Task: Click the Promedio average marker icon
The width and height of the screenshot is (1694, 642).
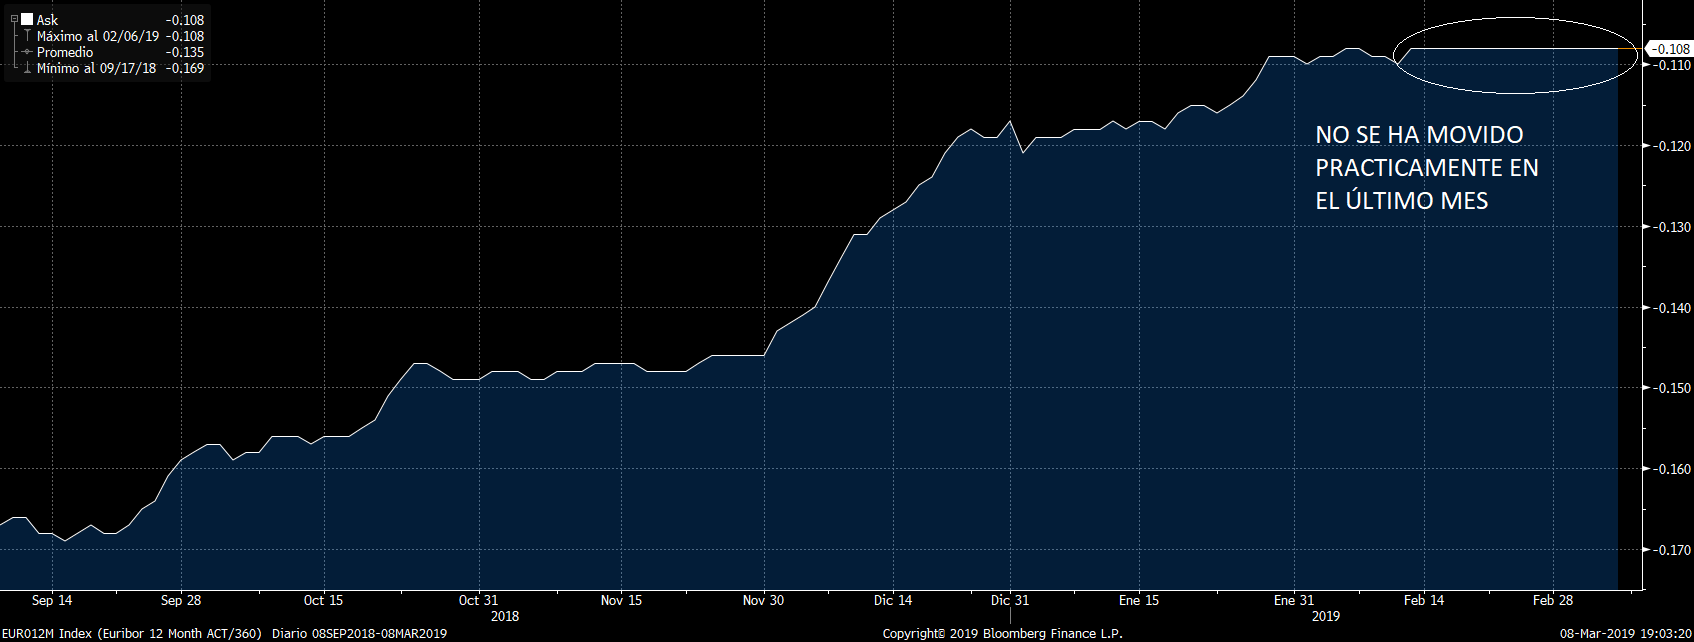Action: [27, 52]
